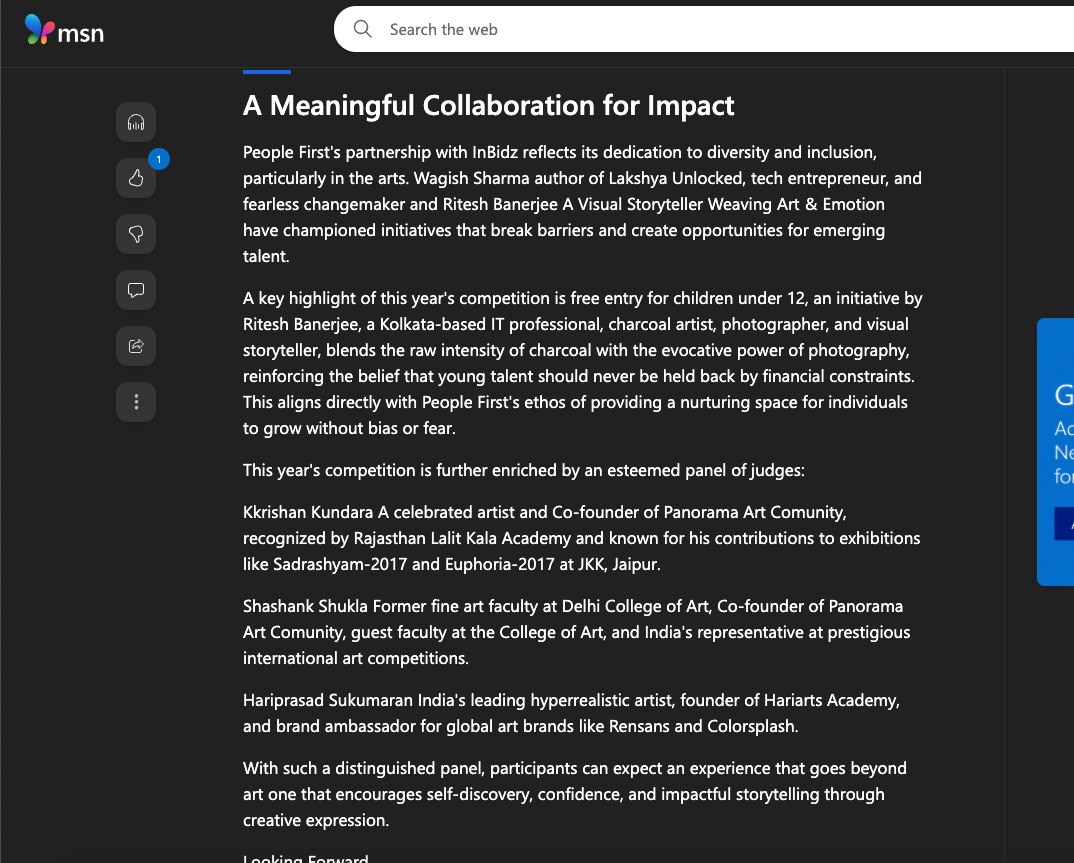Screen dimensions: 1074x863
Task: Click the paragraph starting "People First's partnership"
Action: pyautogui.click(x=582, y=204)
